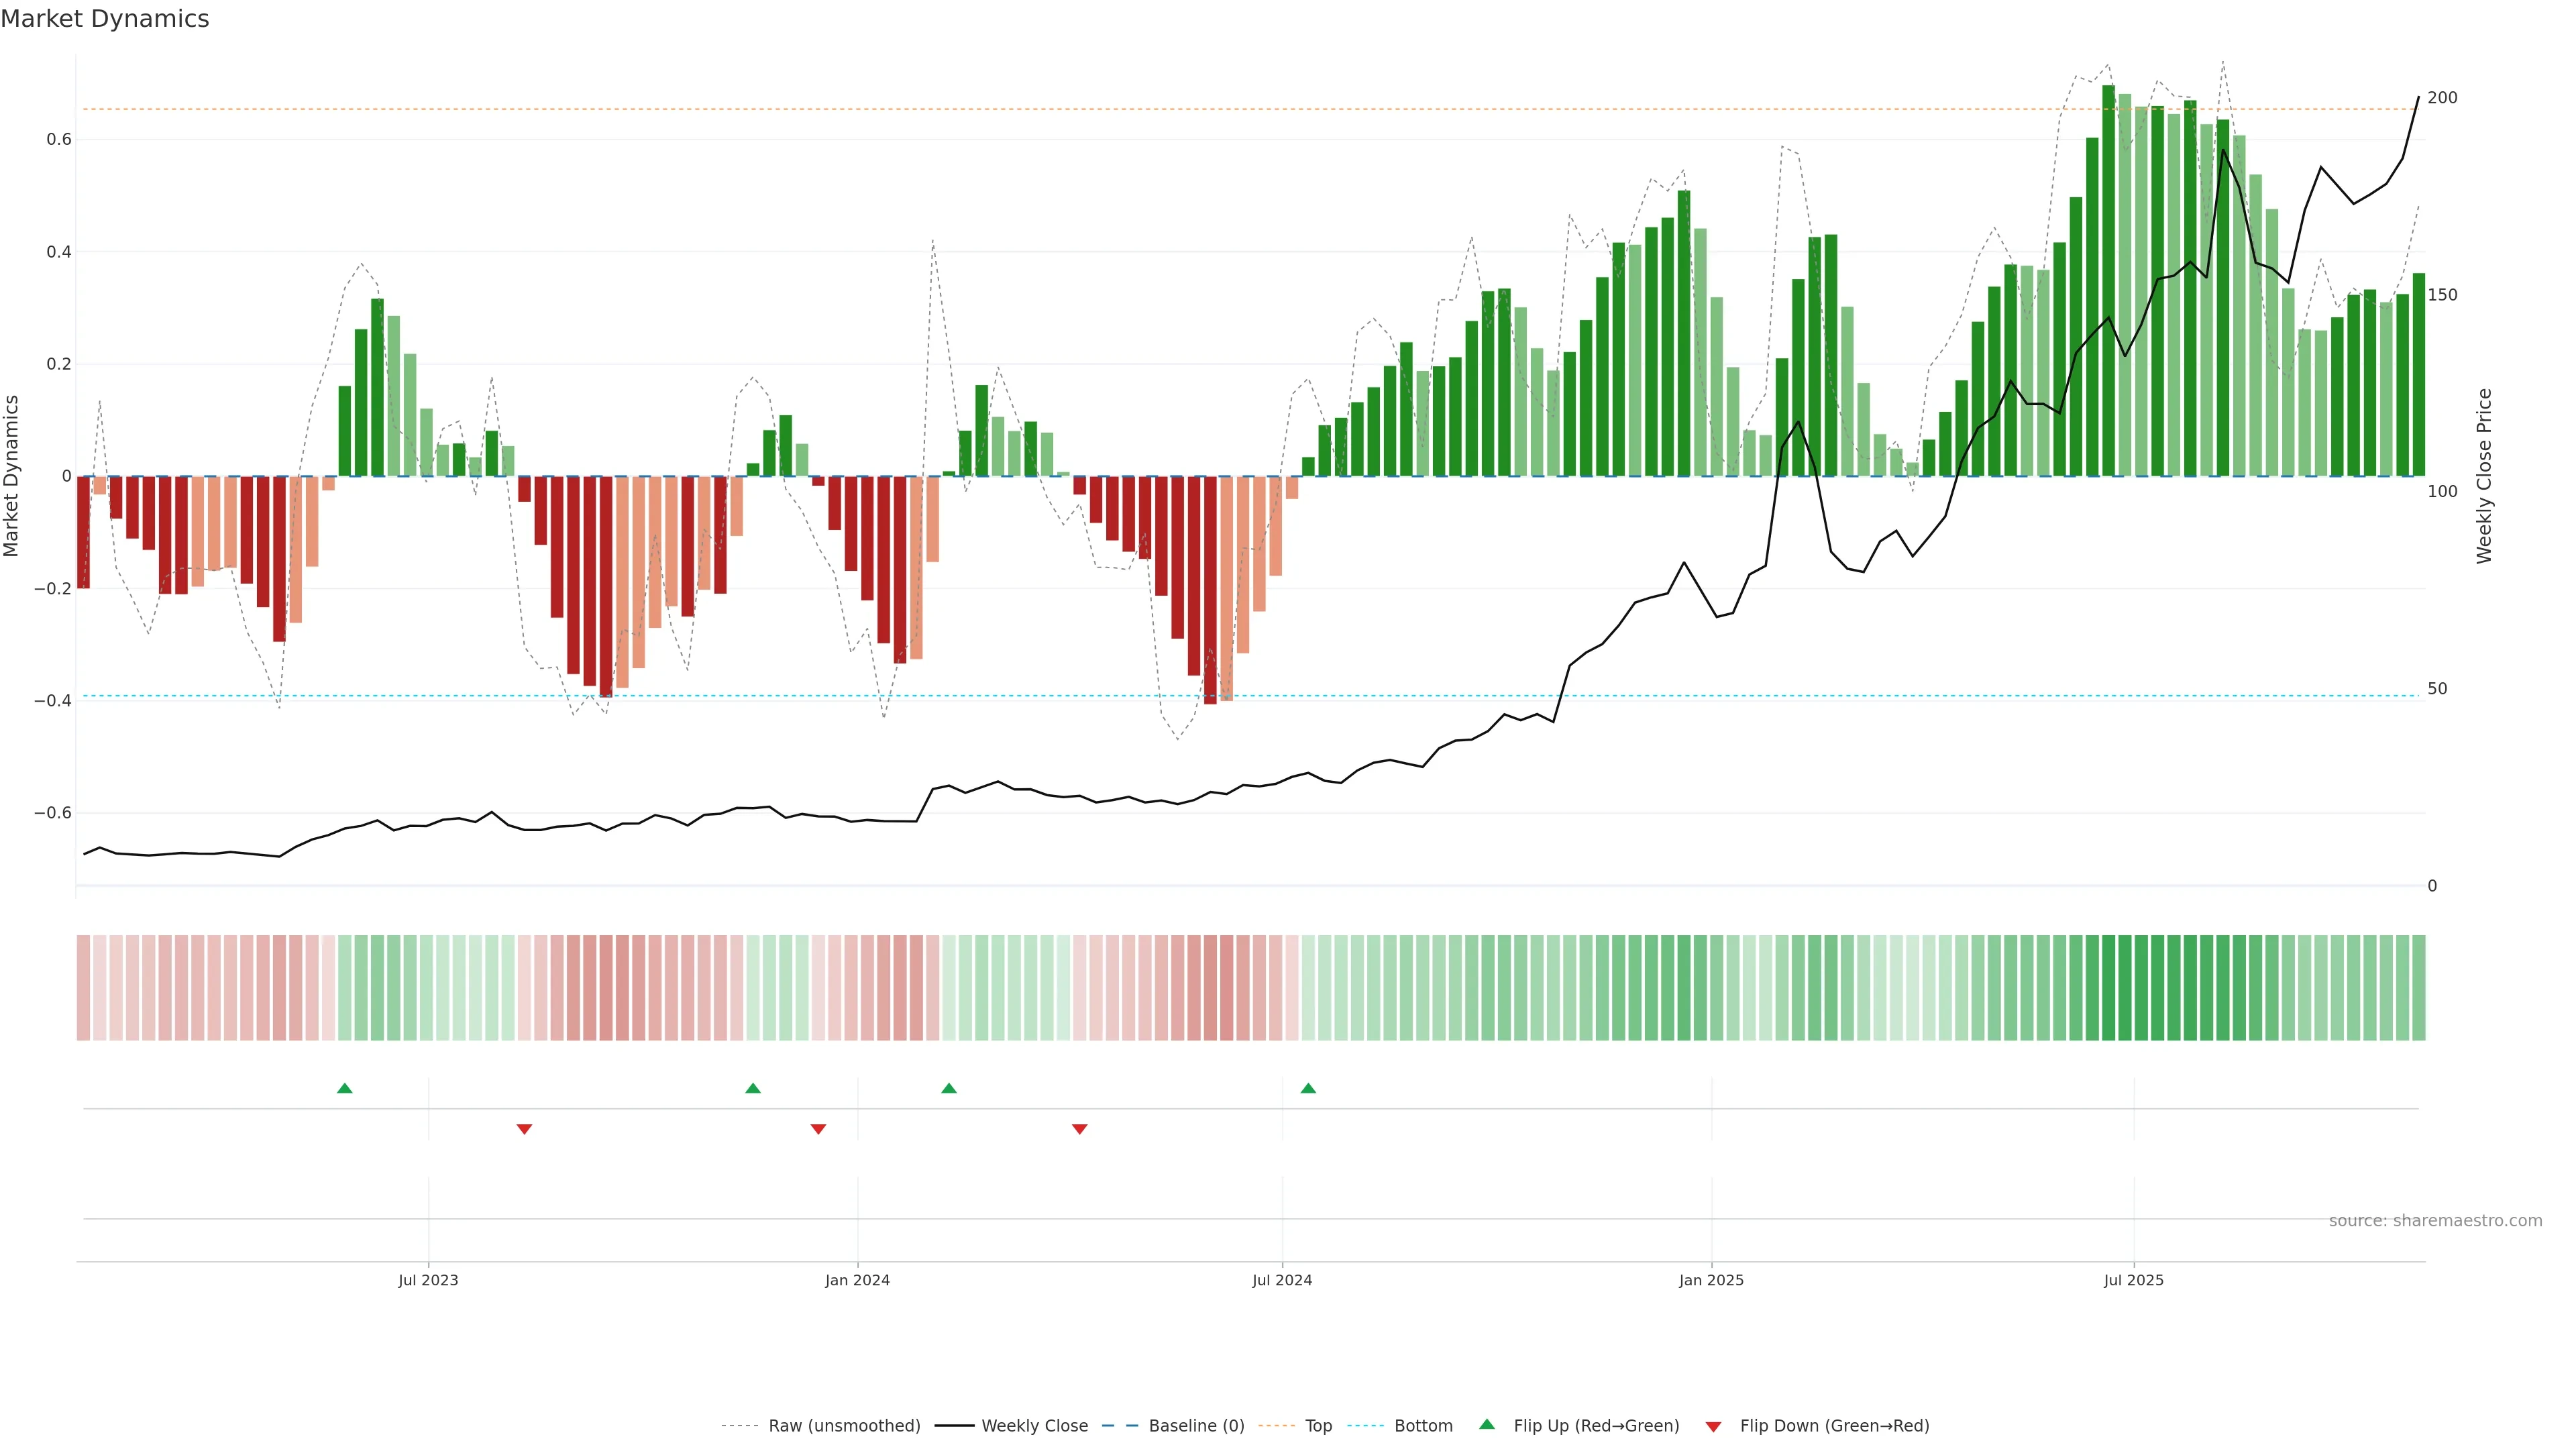Click the last heatmap strip cell on the right
2576x1449 pixels.
(2418, 987)
